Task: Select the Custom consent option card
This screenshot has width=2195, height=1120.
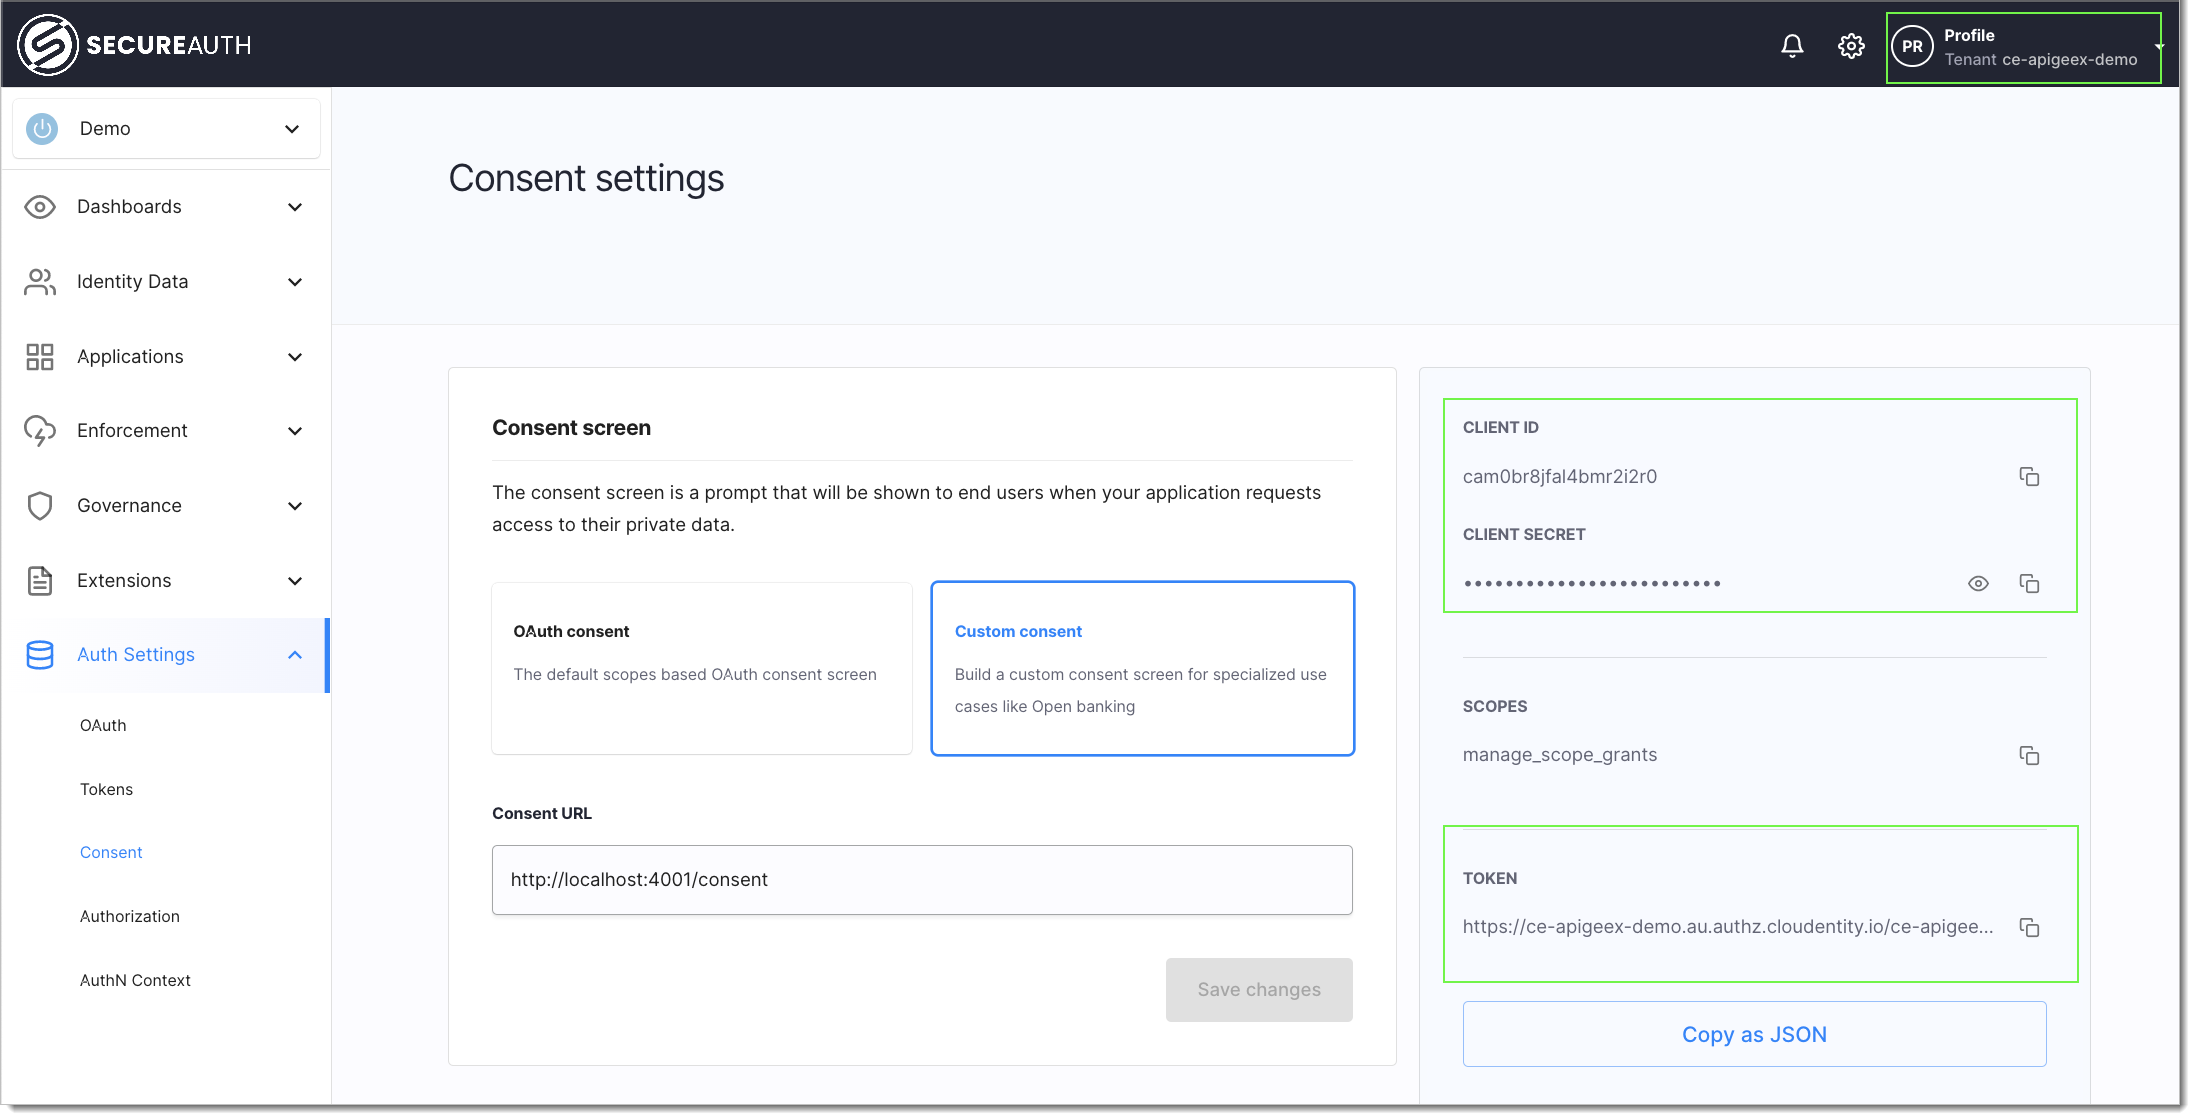Action: (1143, 668)
